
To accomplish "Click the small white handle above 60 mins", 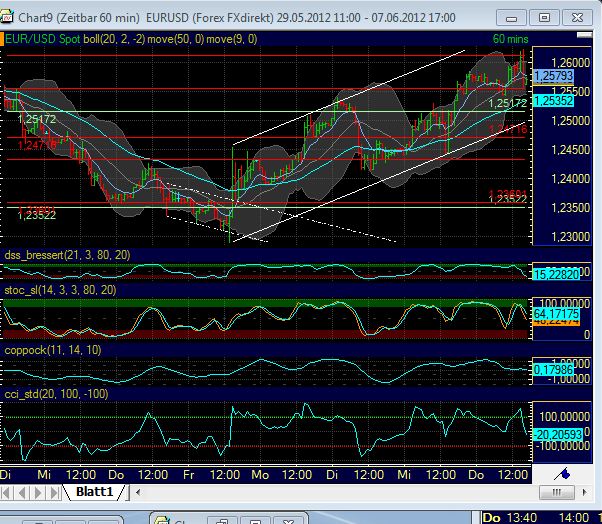I will coord(584,35).
